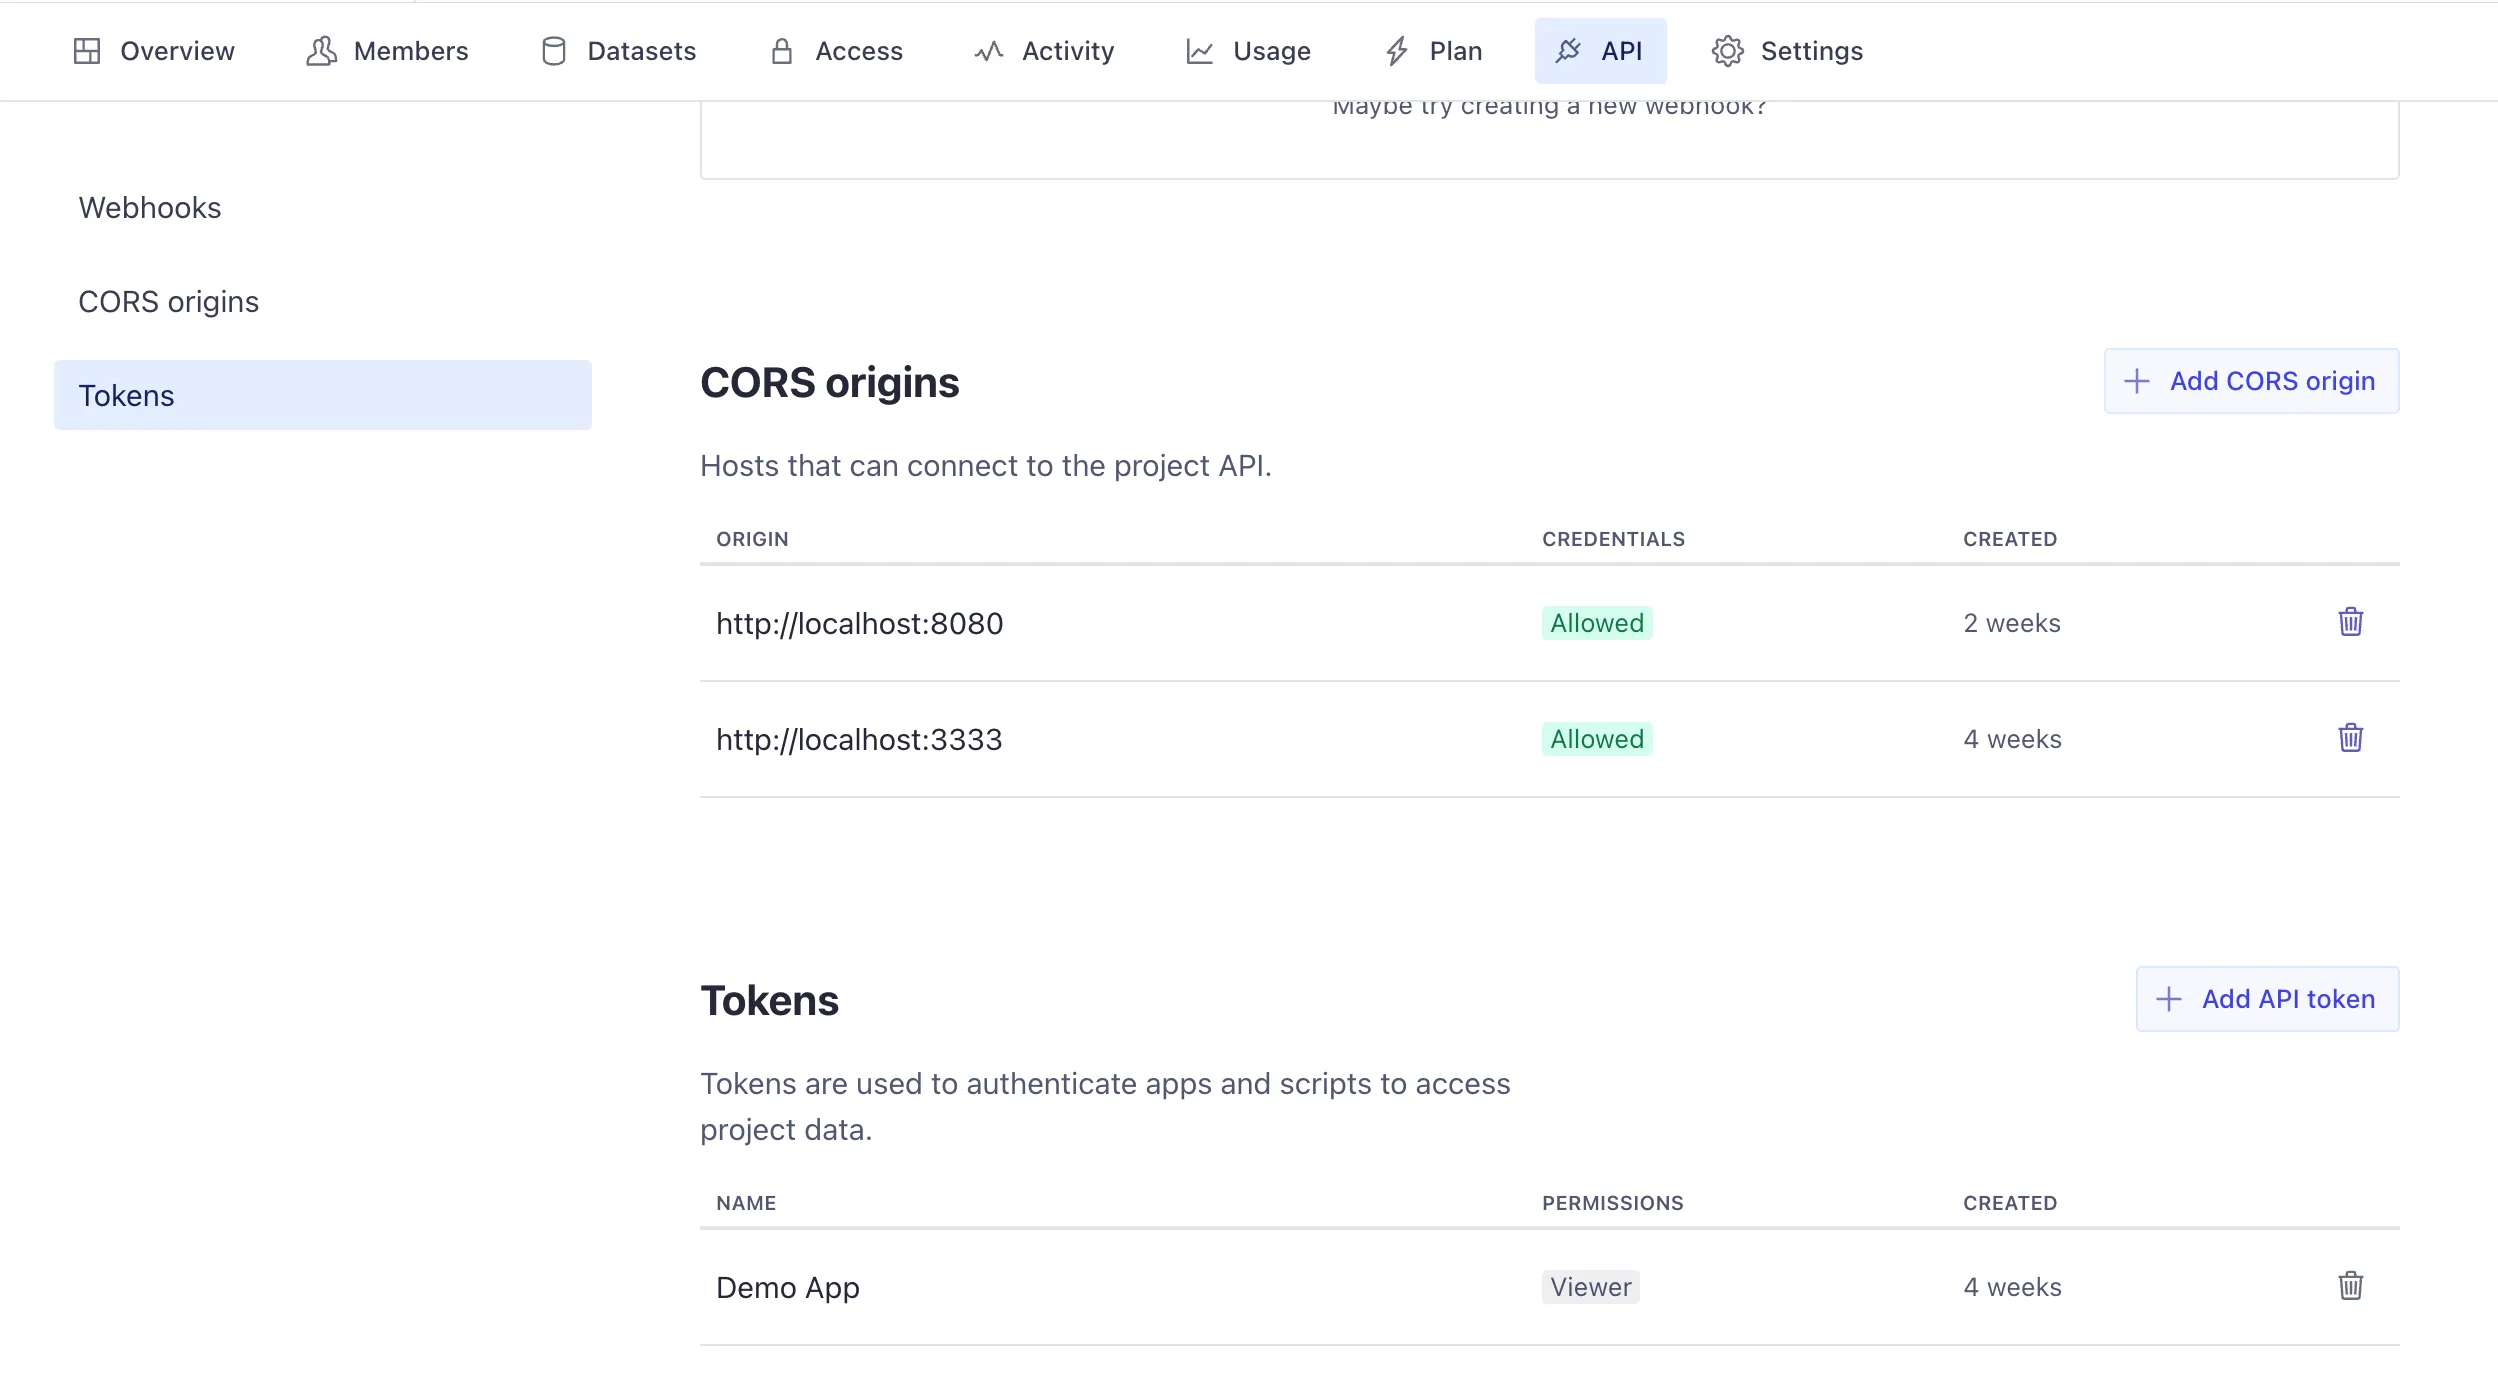Switch to the Usage tab
Viewport: 2498px width, 1384px height.
point(1248,51)
